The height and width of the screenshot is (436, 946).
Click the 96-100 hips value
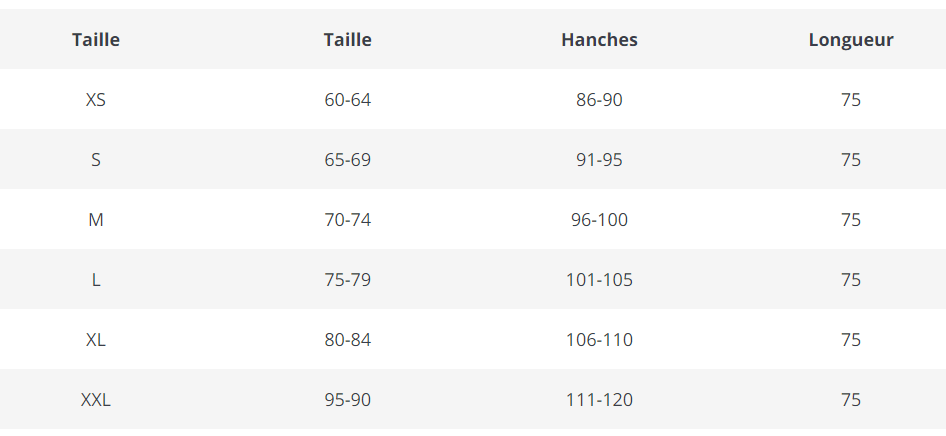599,220
